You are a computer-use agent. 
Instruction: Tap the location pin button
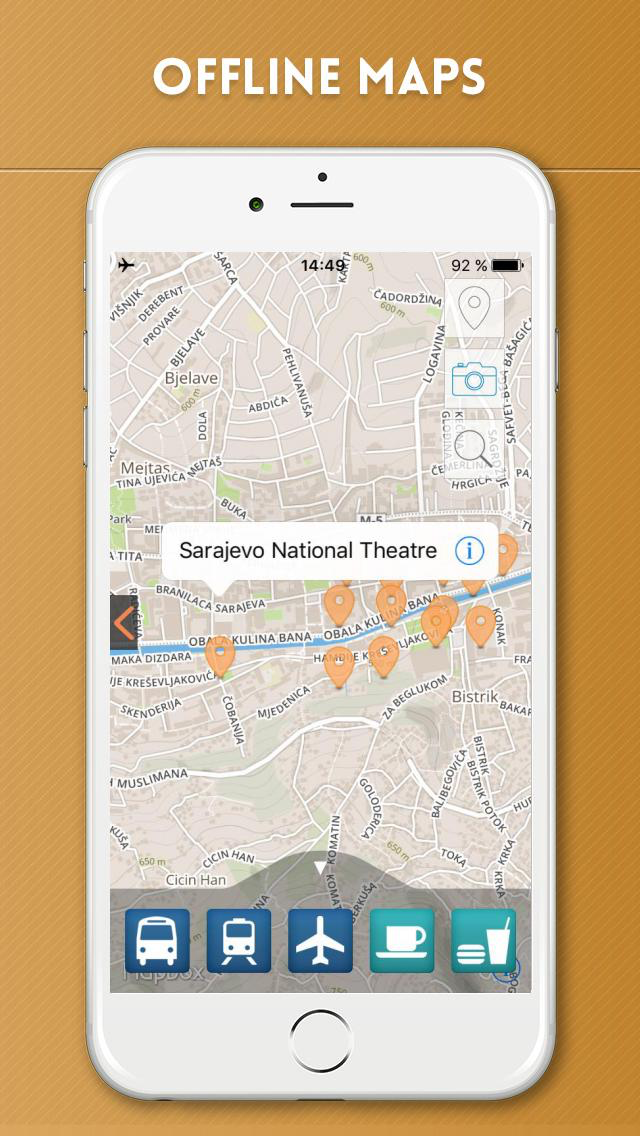click(x=474, y=309)
